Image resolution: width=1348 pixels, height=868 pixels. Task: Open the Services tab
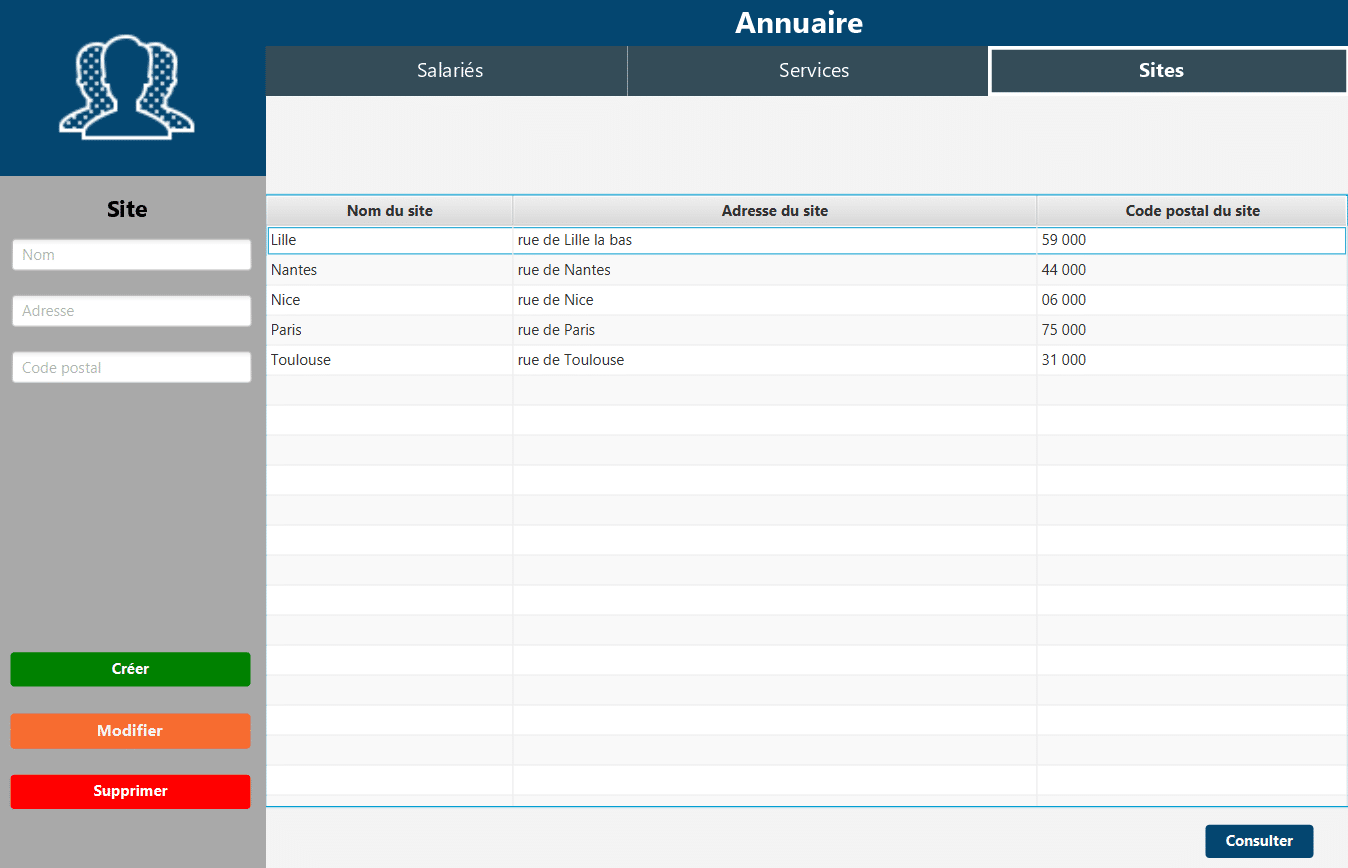tap(813, 70)
